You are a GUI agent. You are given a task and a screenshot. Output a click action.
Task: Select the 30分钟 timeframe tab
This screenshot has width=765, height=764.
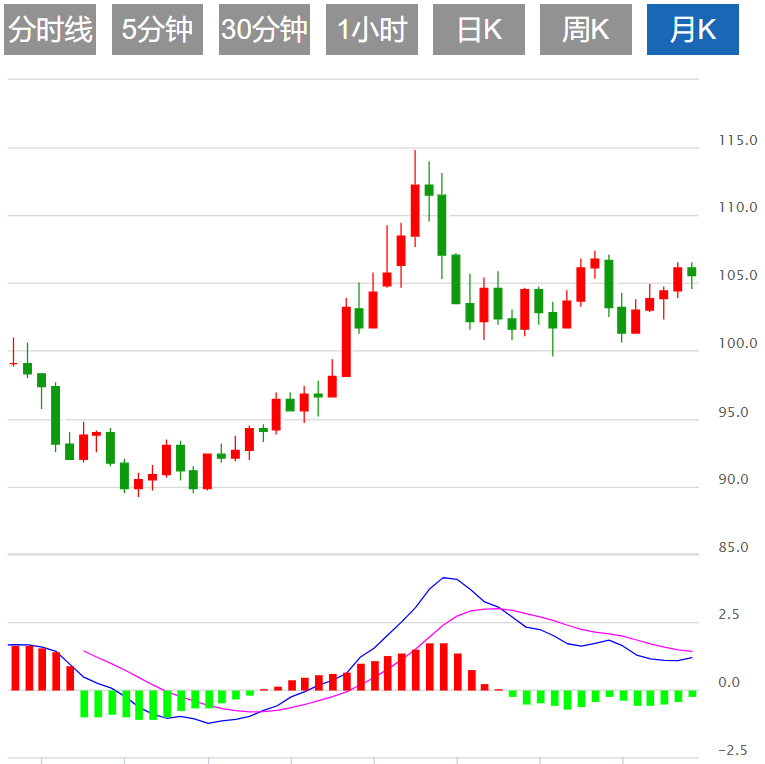264,29
